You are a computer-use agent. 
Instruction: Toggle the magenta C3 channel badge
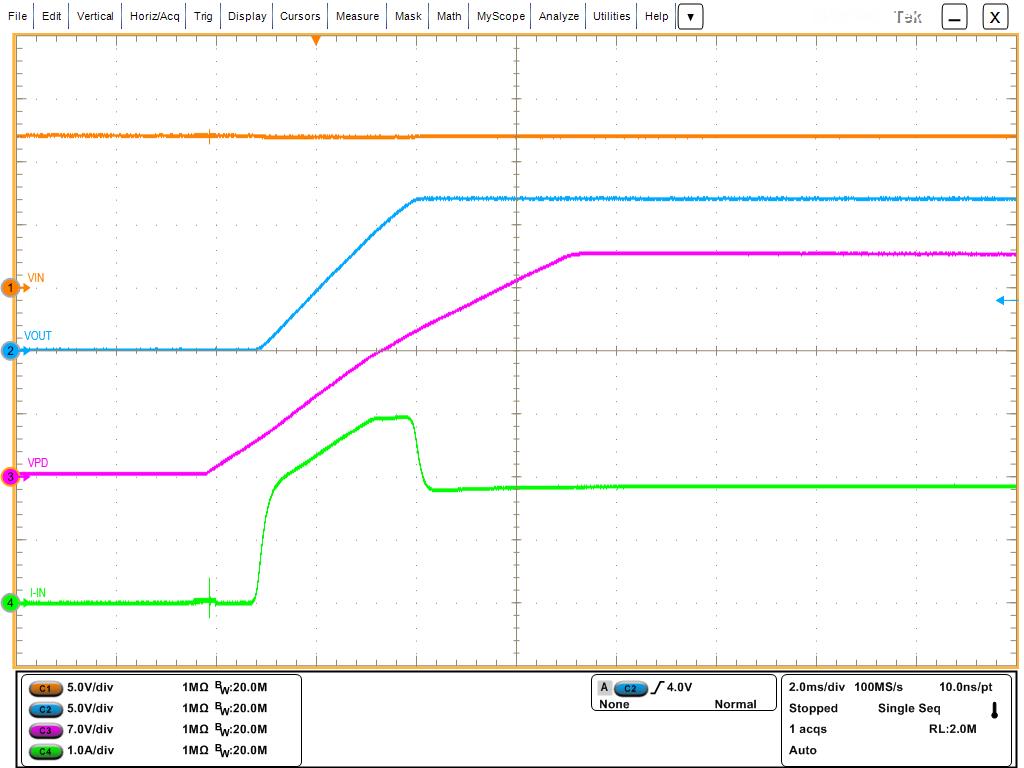point(45,730)
